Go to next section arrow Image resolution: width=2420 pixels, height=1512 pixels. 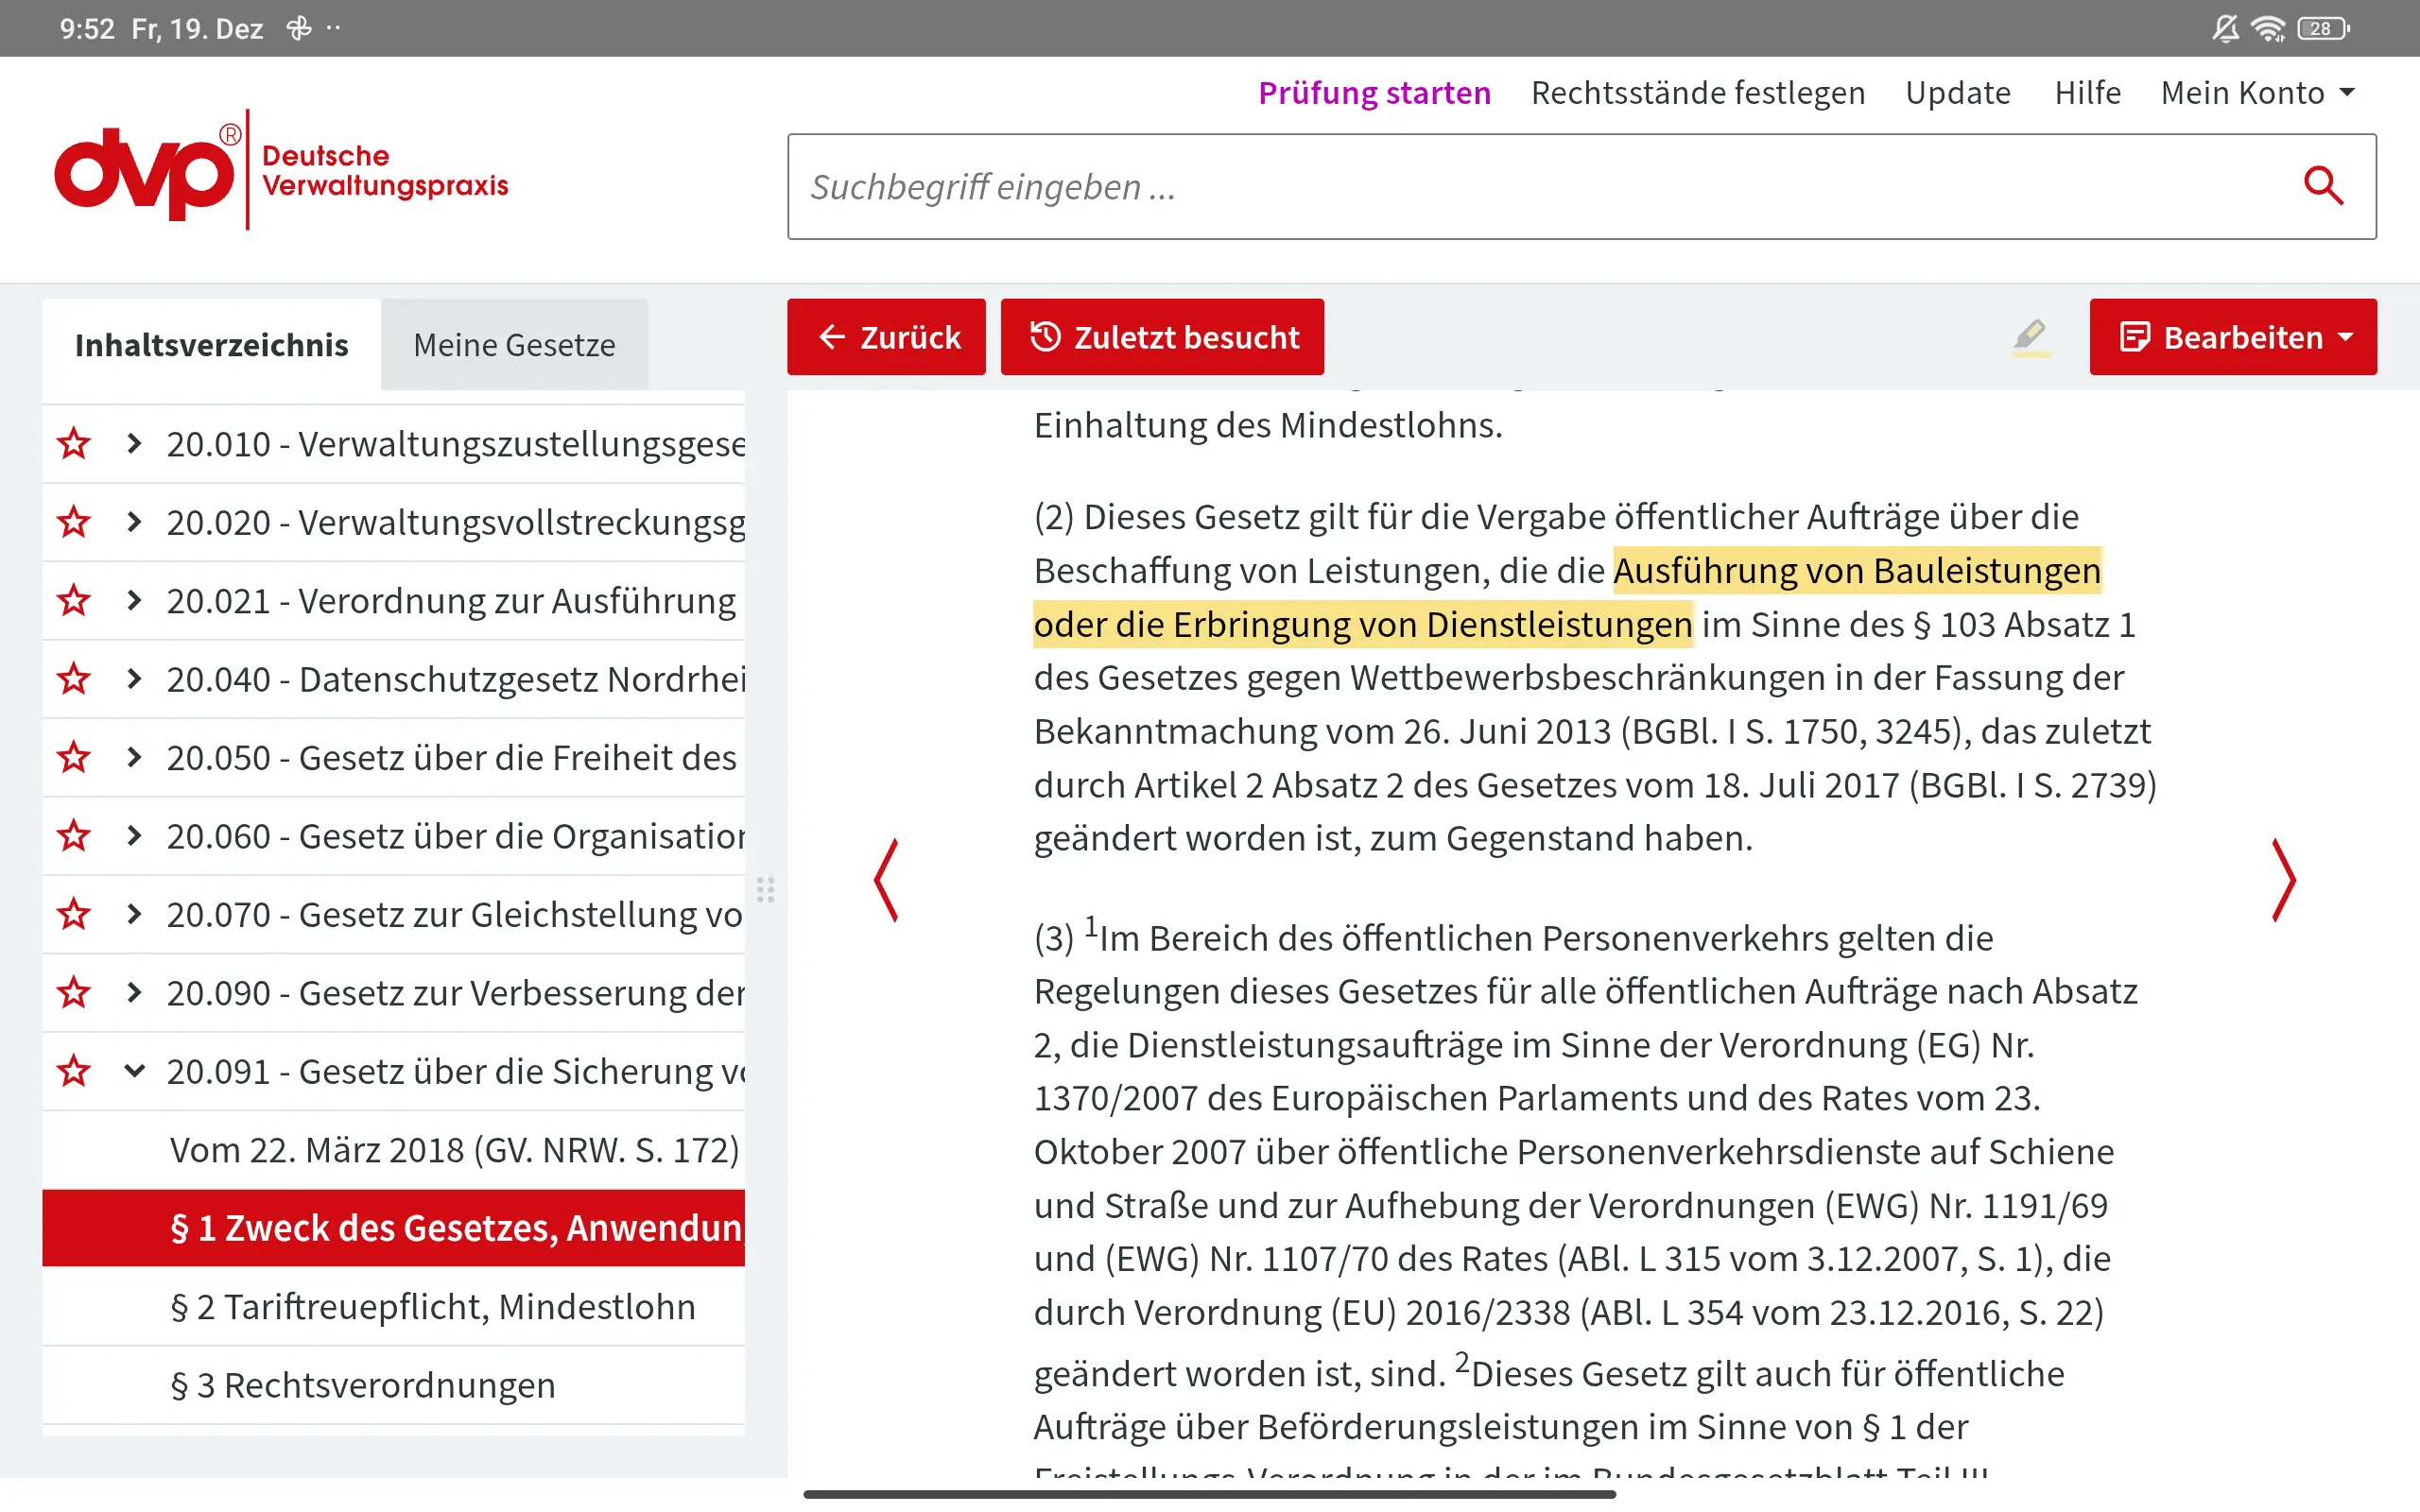tap(2283, 880)
